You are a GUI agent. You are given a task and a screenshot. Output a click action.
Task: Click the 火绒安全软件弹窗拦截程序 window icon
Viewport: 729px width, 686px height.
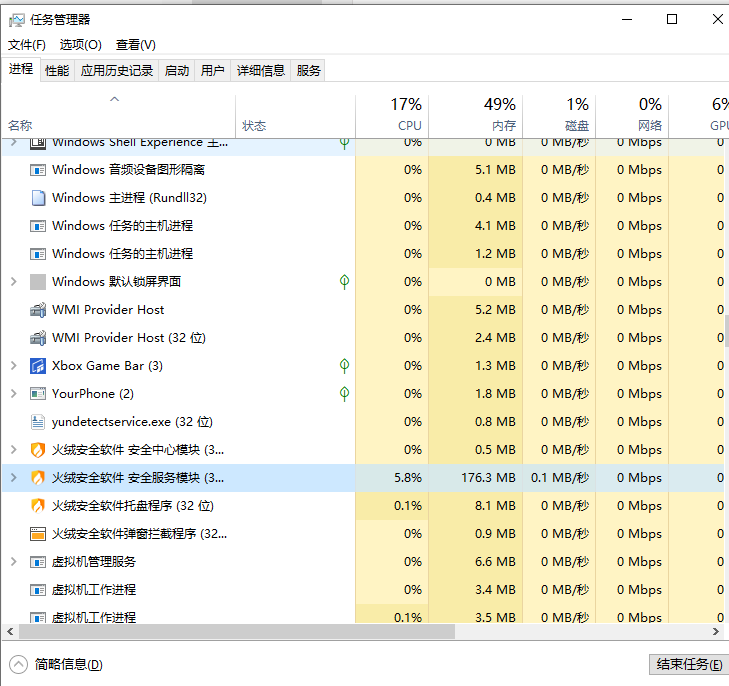(38, 534)
